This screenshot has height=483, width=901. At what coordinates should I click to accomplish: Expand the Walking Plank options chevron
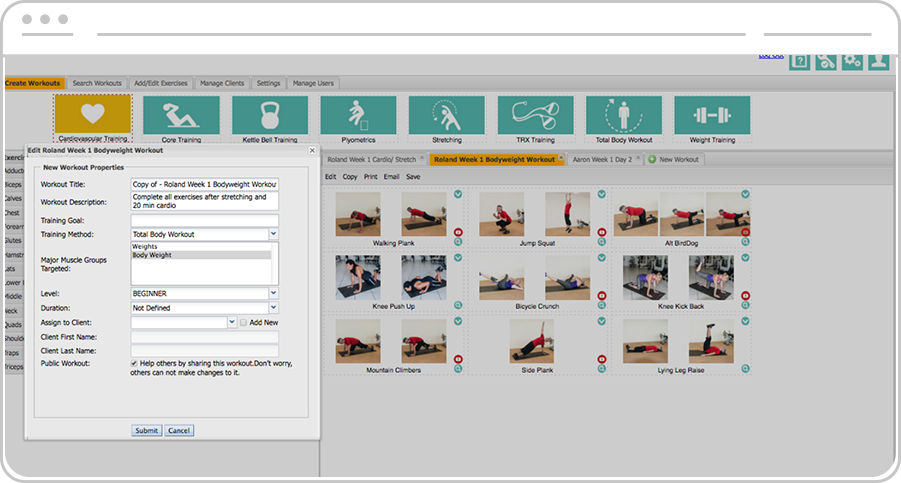(458, 194)
